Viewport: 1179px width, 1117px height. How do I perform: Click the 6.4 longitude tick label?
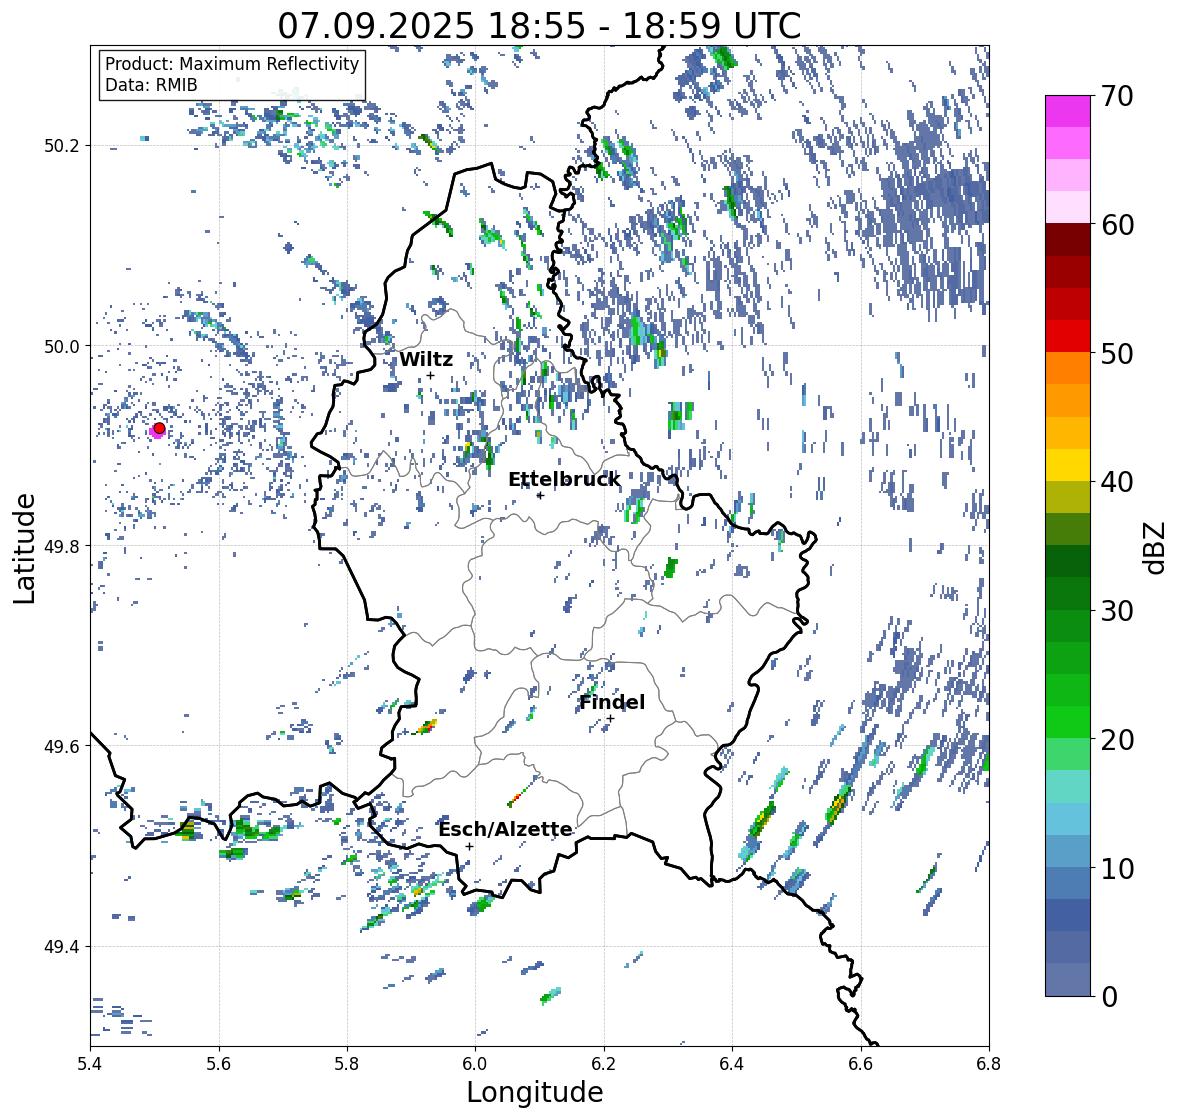pos(732,1063)
